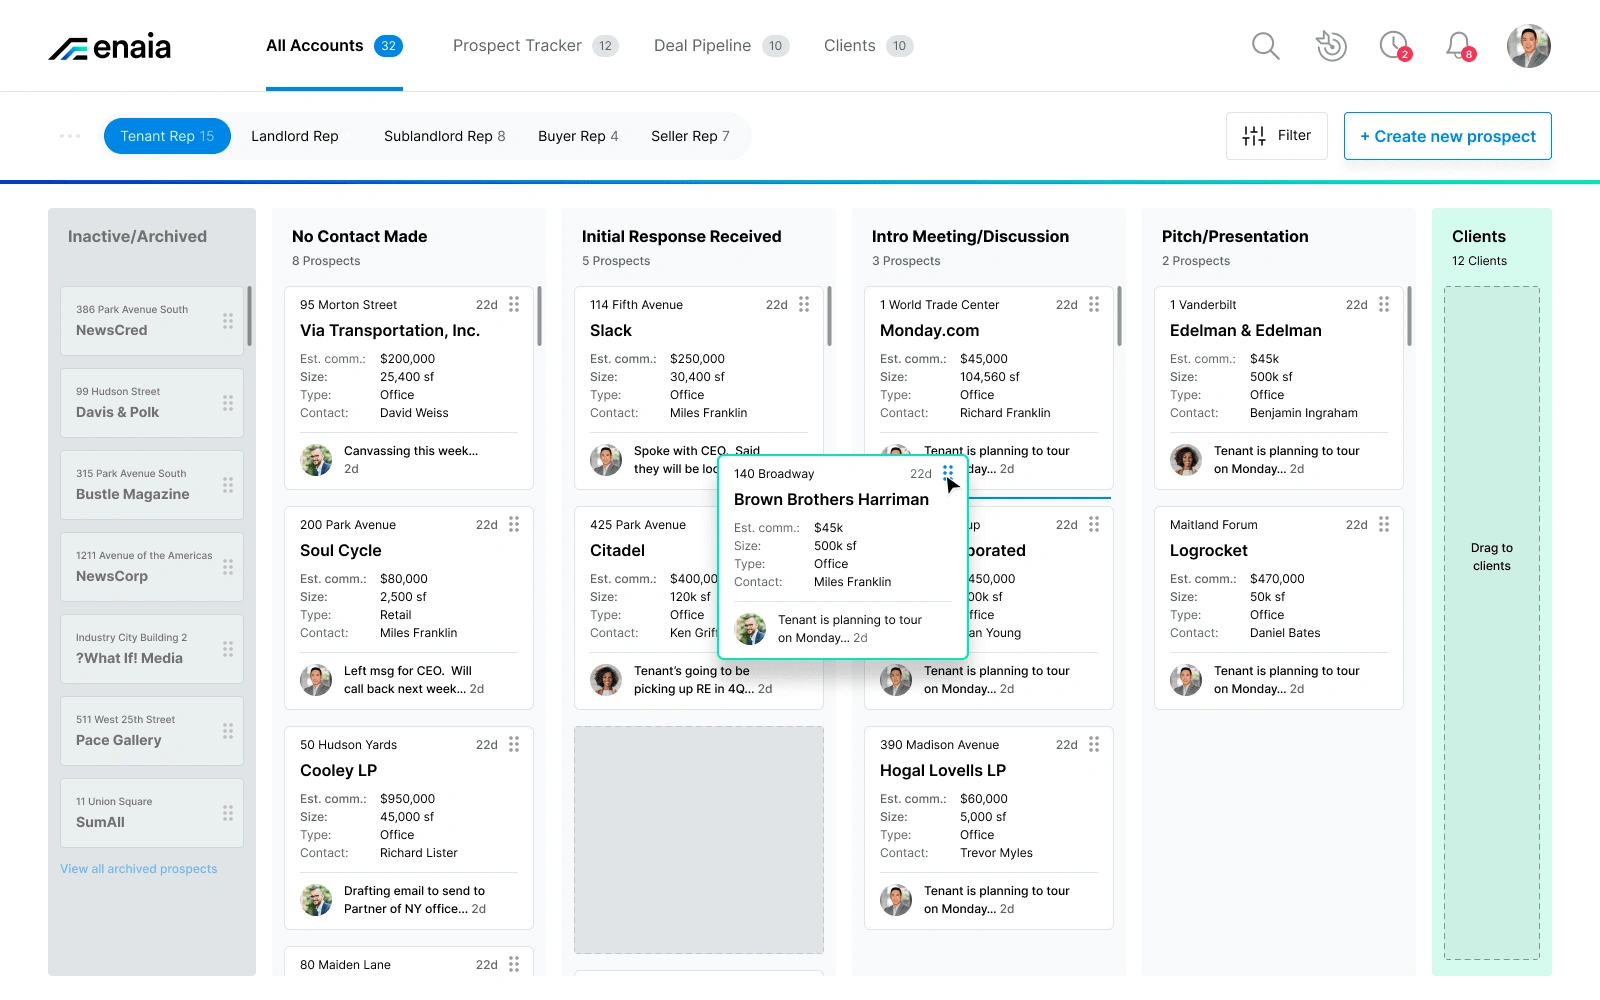Switch to All Accounts tab
The height and width of the screenshot is (1000, 1600).
[334, 46]
